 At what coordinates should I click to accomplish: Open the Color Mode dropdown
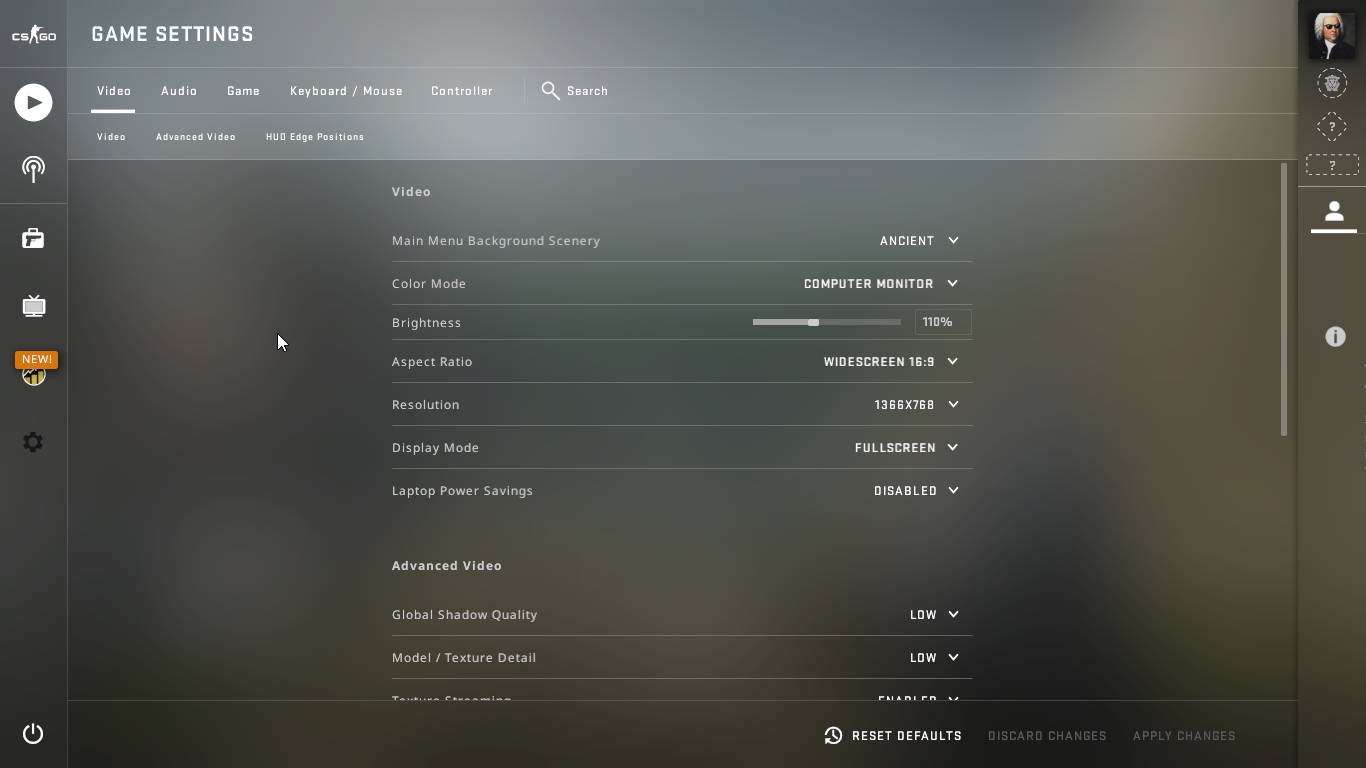pyautogui.click(x=881, y=284)
